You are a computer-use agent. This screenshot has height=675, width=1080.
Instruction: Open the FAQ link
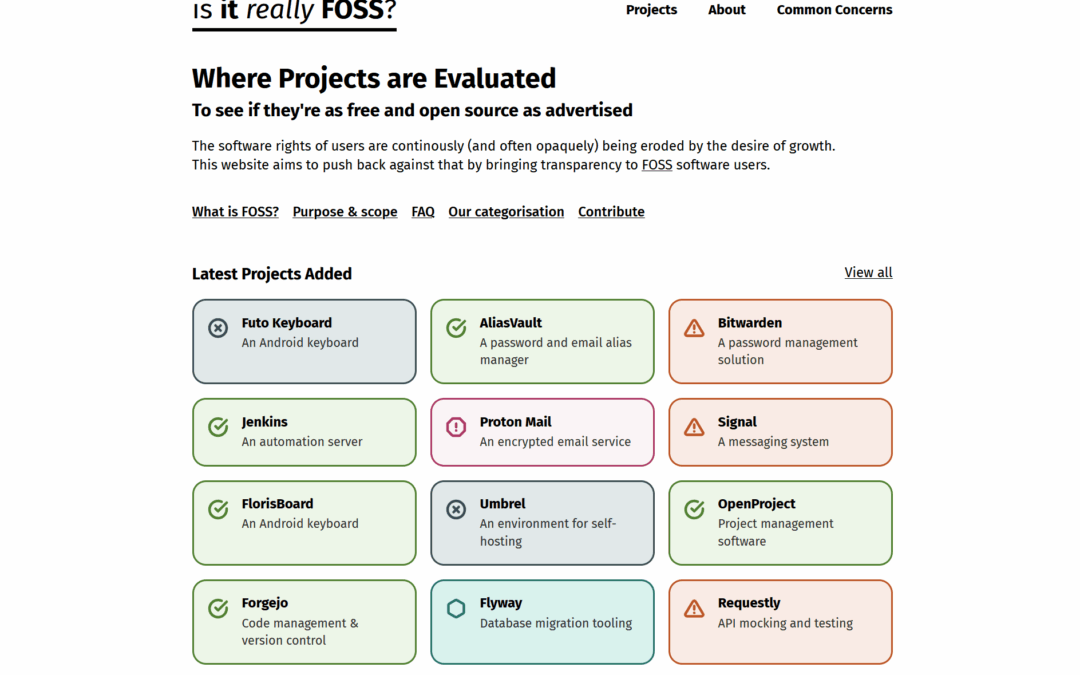(423, 211)
